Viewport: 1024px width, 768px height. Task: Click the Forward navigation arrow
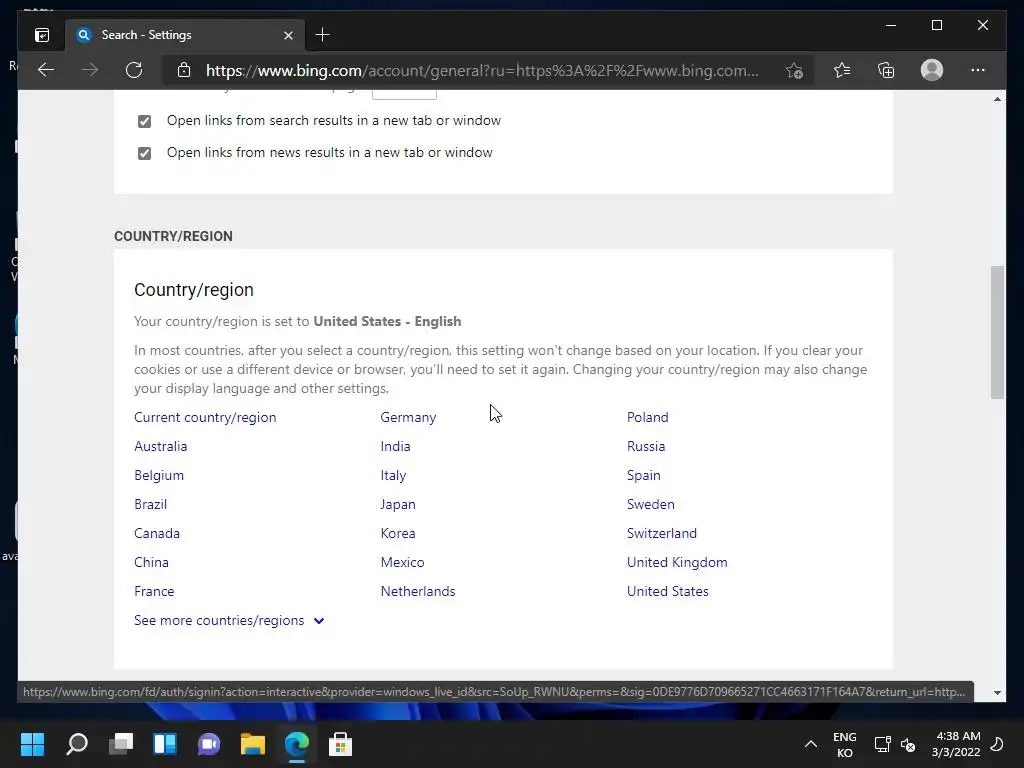(x=89, y=70)
